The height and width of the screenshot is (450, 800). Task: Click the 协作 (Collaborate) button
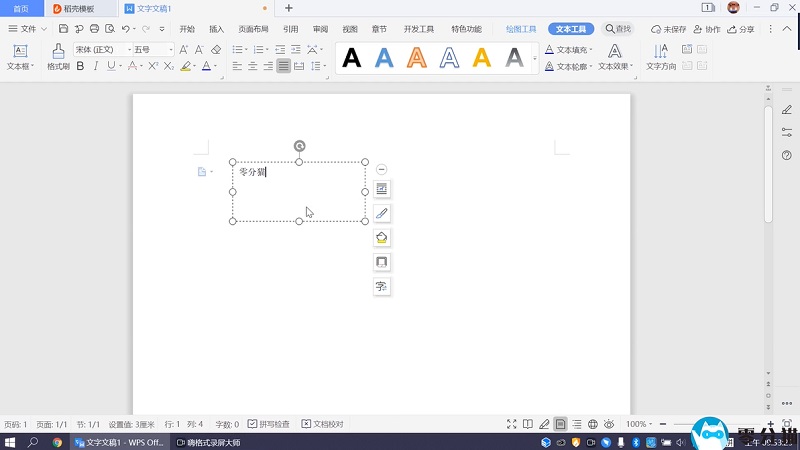707,29
